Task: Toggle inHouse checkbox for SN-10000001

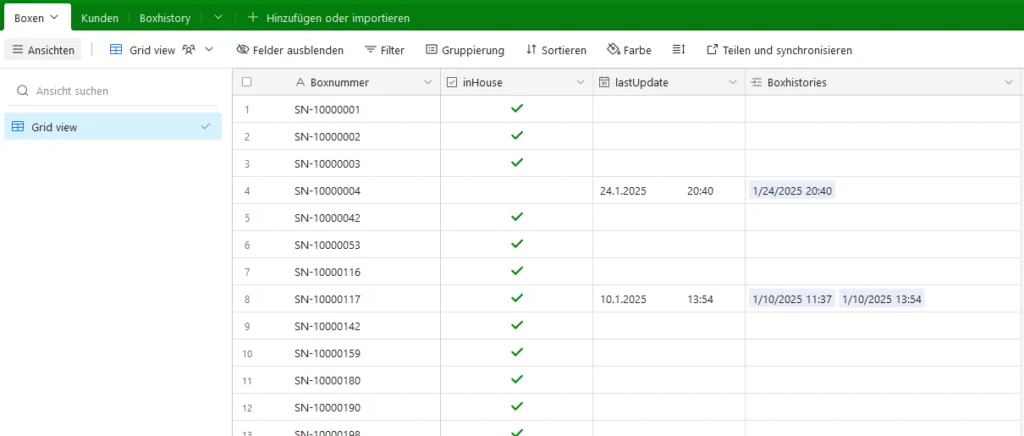Action: pos(517,109)
